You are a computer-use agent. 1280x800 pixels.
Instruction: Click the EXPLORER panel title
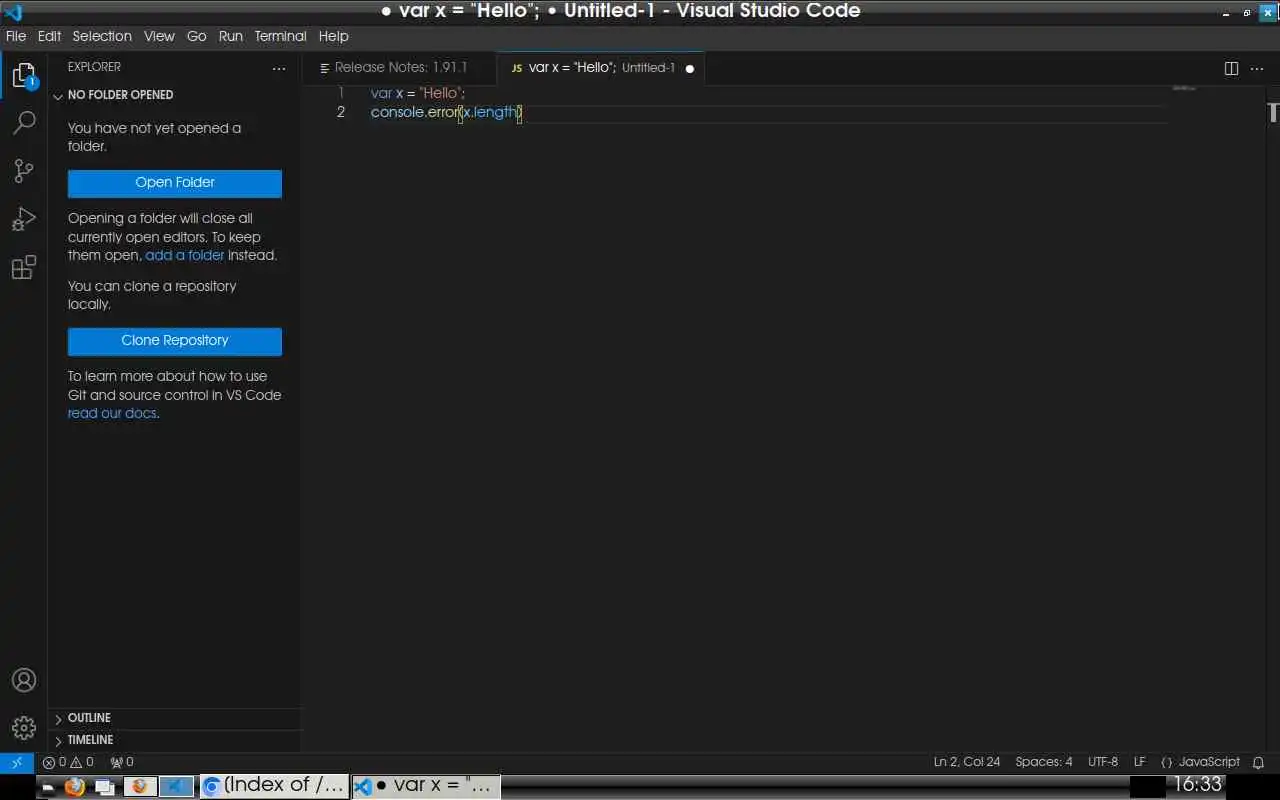pyautogui.click(x=94, y=67)
